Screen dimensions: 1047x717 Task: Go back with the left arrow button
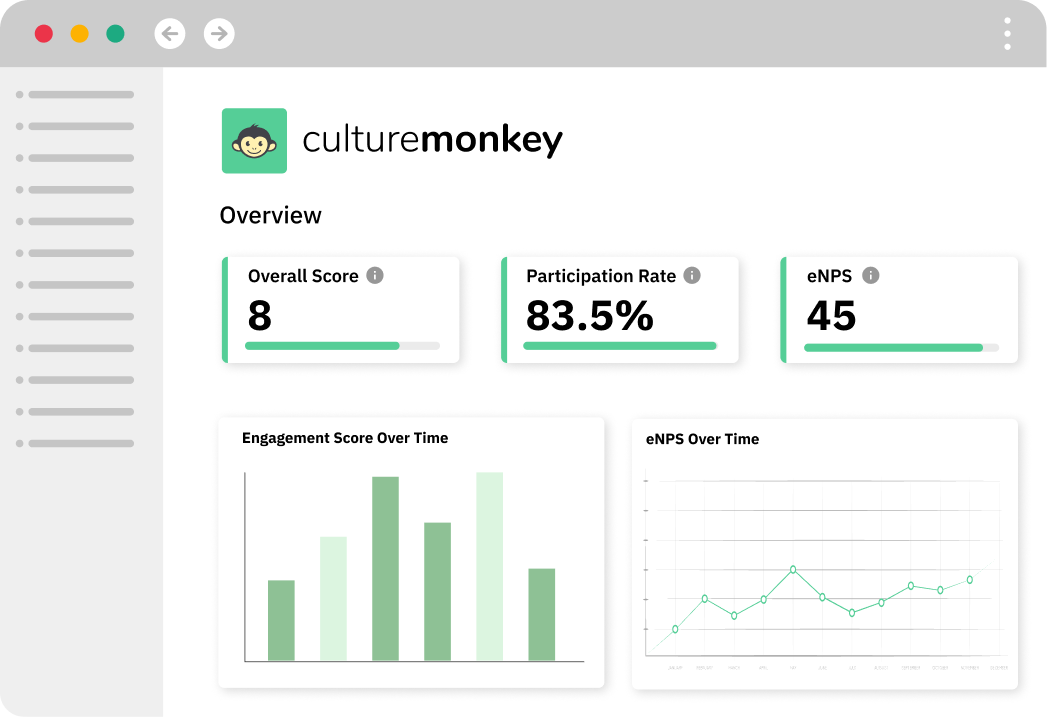(x=170, y=33)
